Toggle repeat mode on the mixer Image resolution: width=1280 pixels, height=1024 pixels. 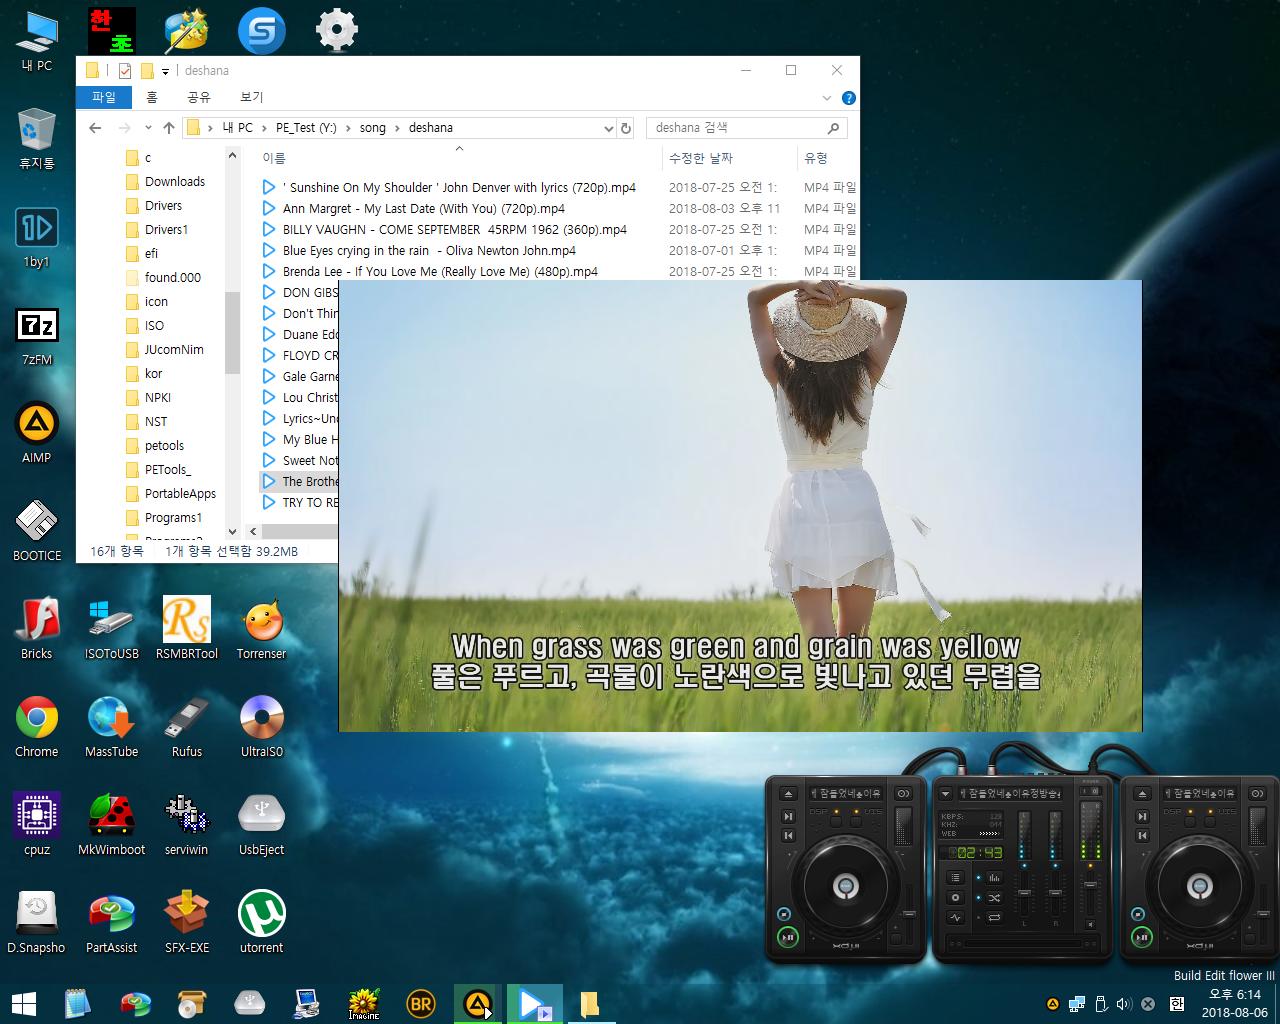coord(994,917)
